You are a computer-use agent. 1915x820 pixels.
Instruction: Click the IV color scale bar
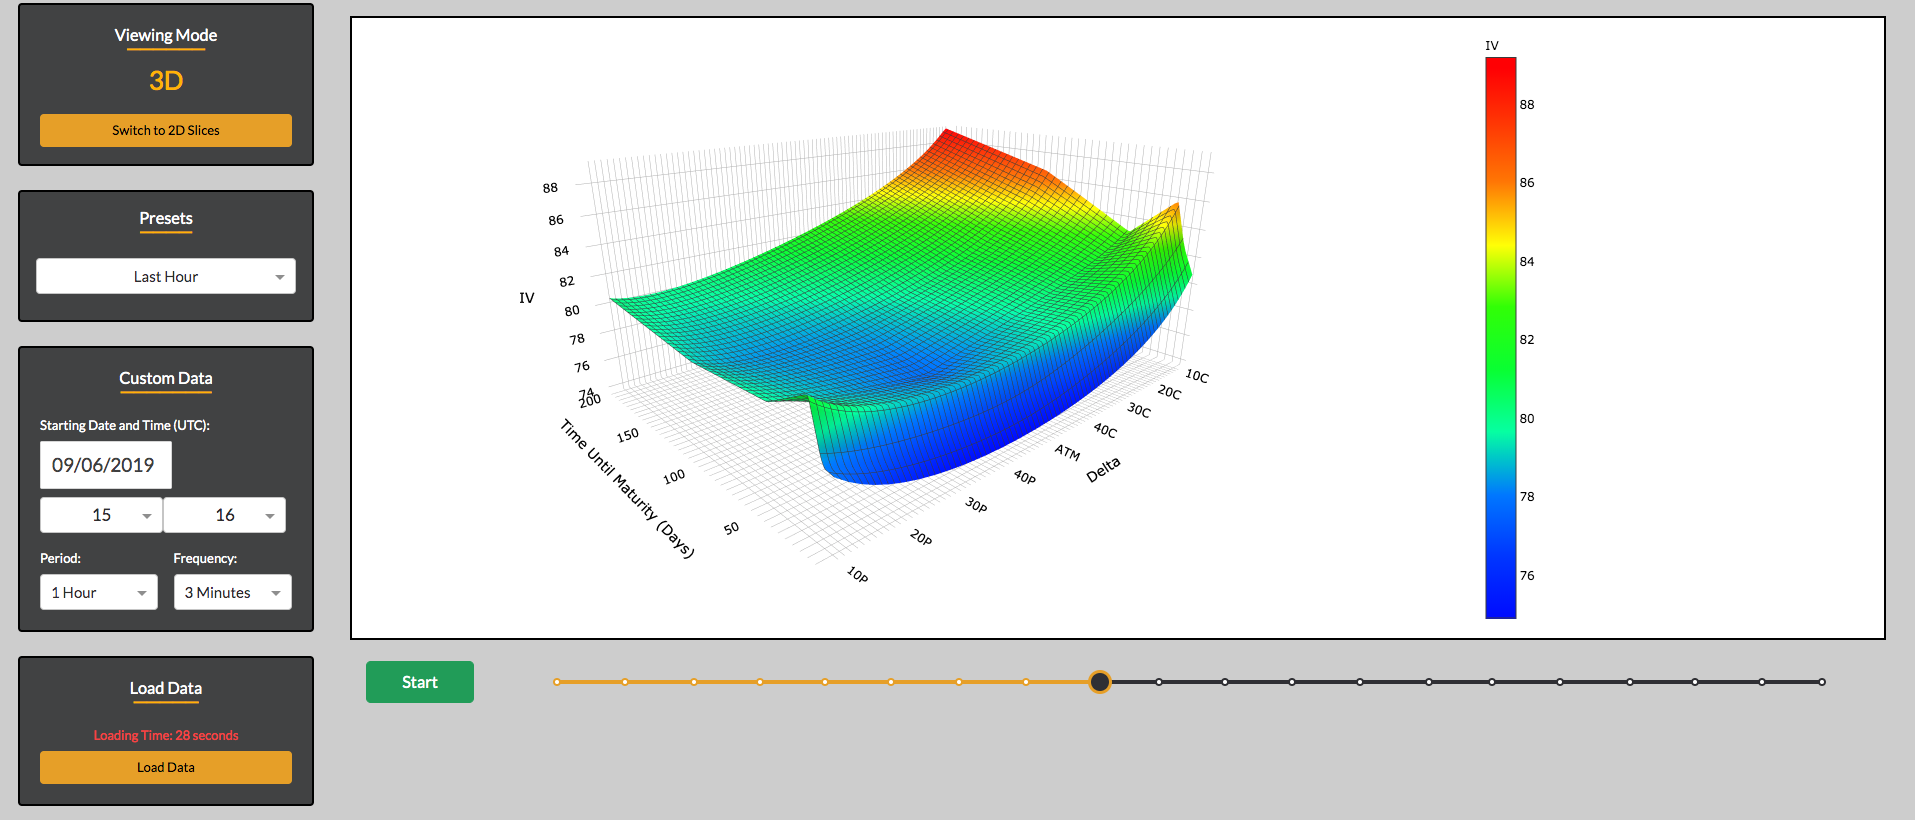(x=1500, y=338)
